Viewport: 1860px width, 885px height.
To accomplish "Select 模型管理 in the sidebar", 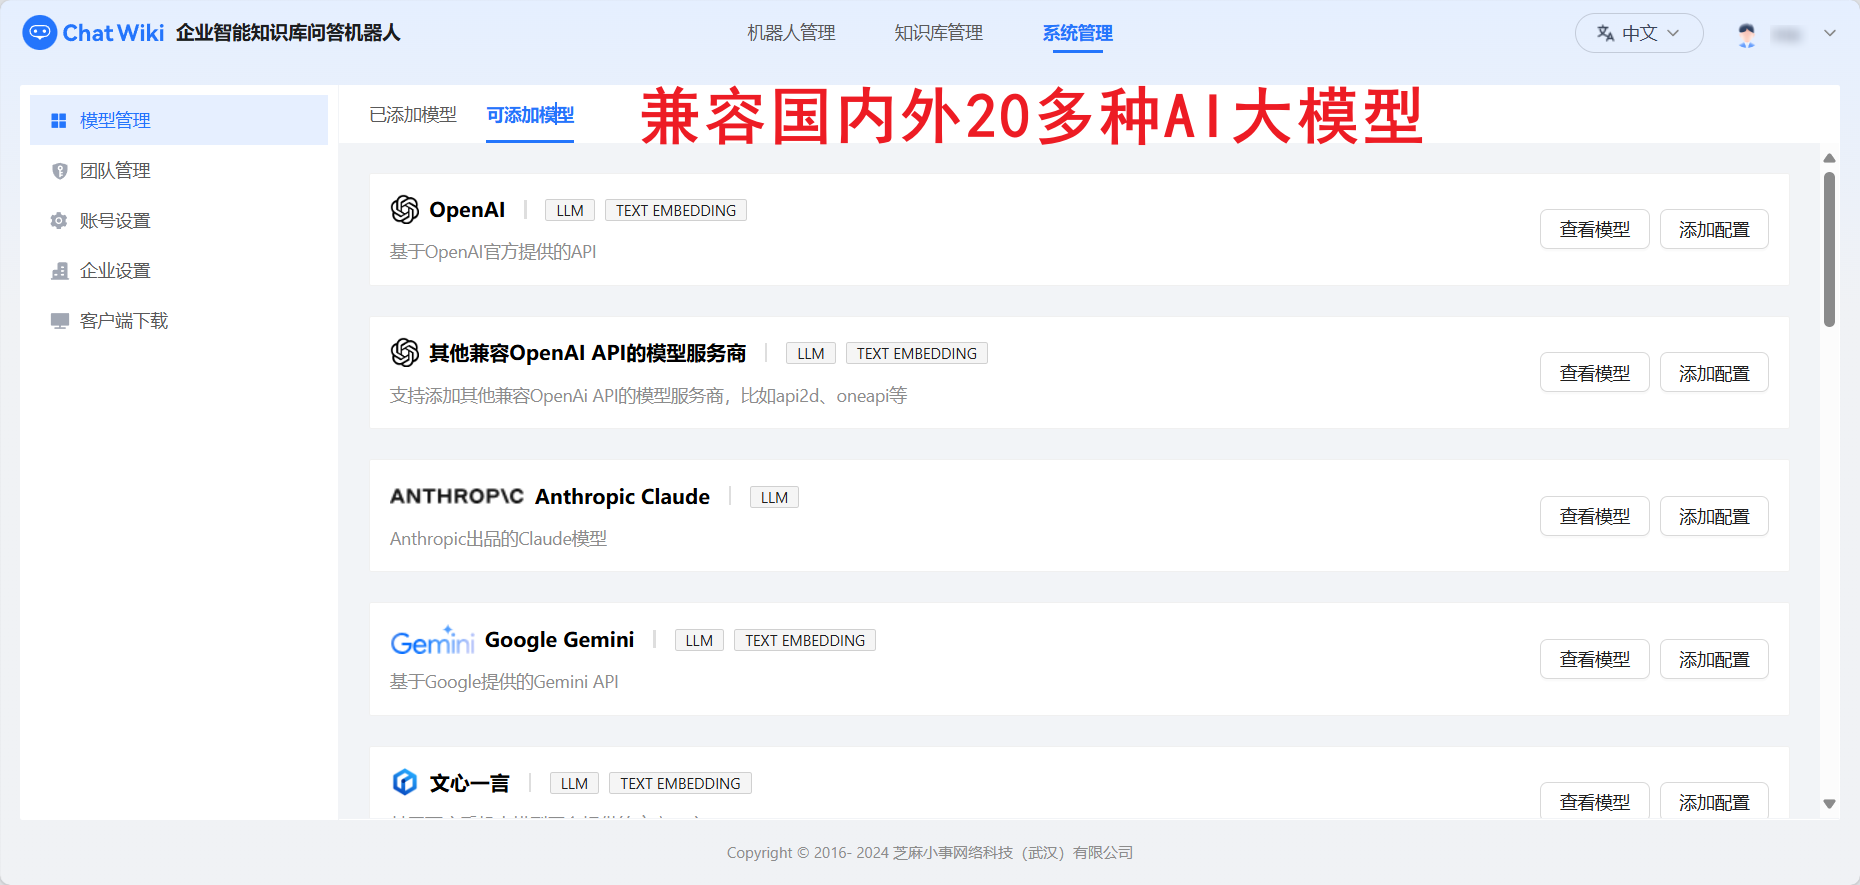I will pyautogui.click(x=179, y=120).
